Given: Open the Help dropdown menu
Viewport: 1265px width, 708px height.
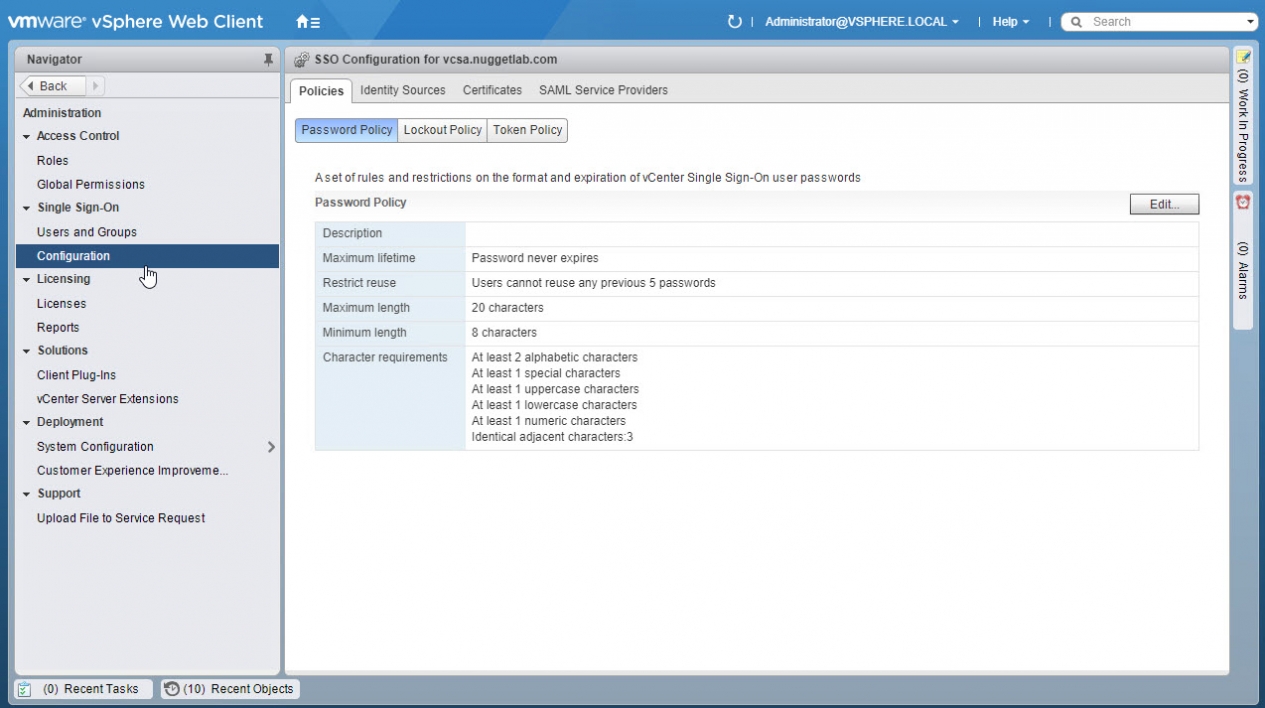Looking at the screenshot, I should coord(1010,22).
